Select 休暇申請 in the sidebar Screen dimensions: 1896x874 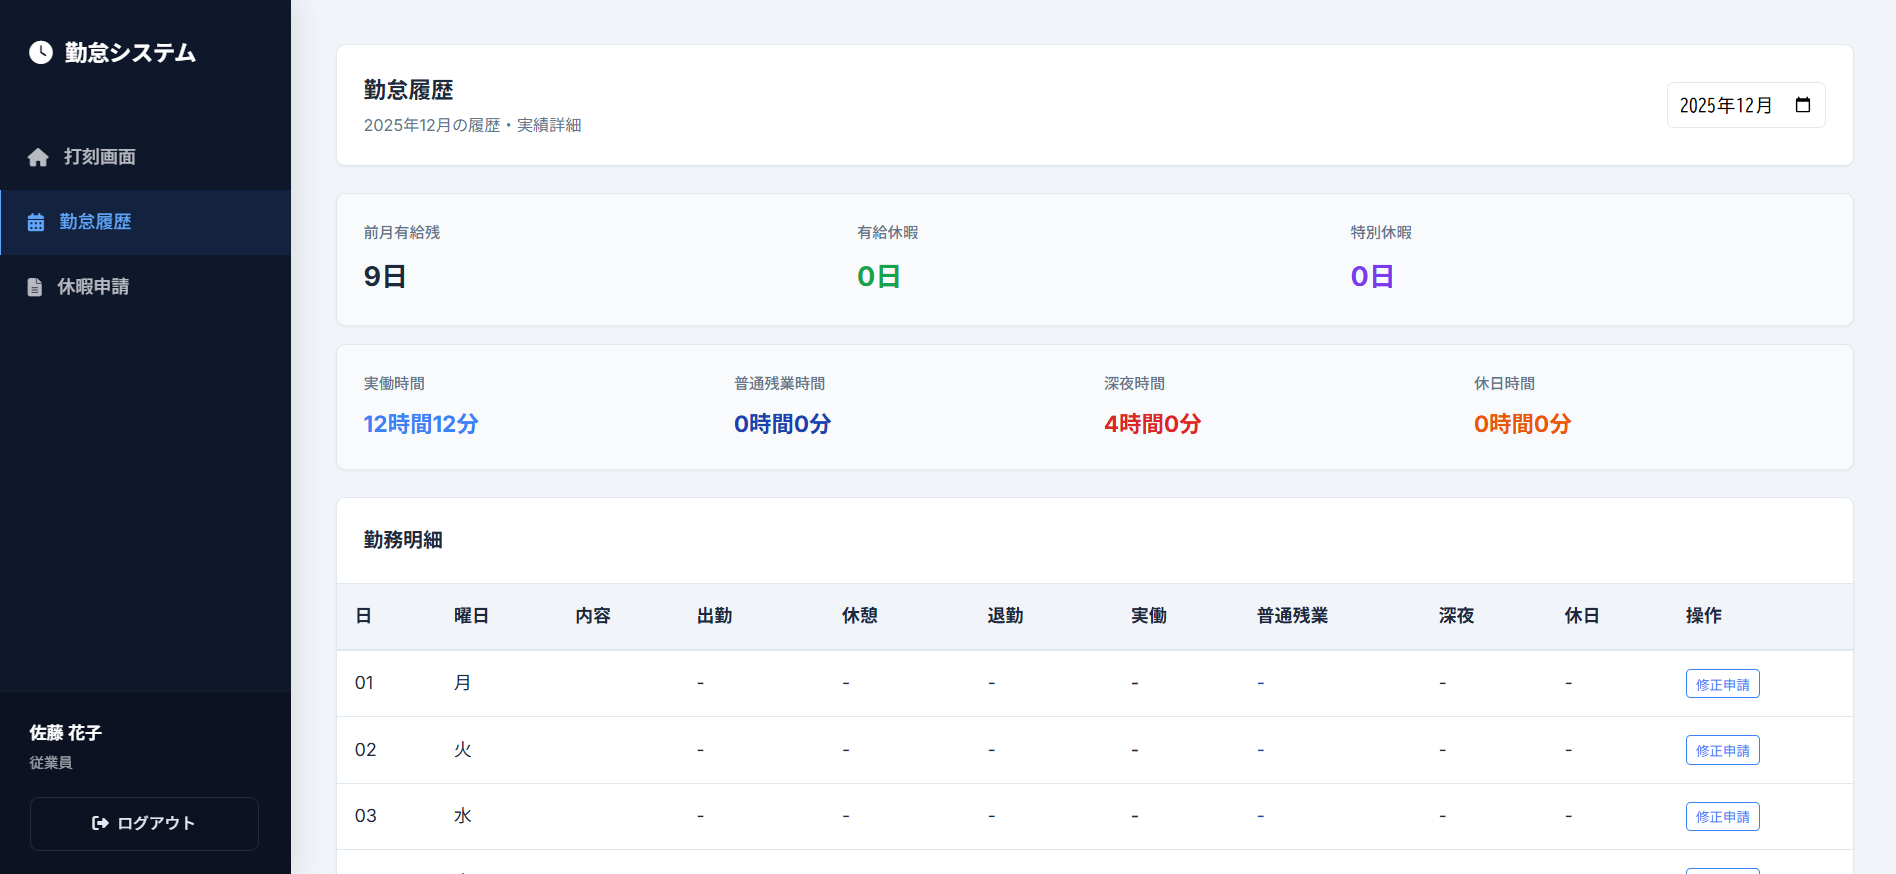pos(93,287)
